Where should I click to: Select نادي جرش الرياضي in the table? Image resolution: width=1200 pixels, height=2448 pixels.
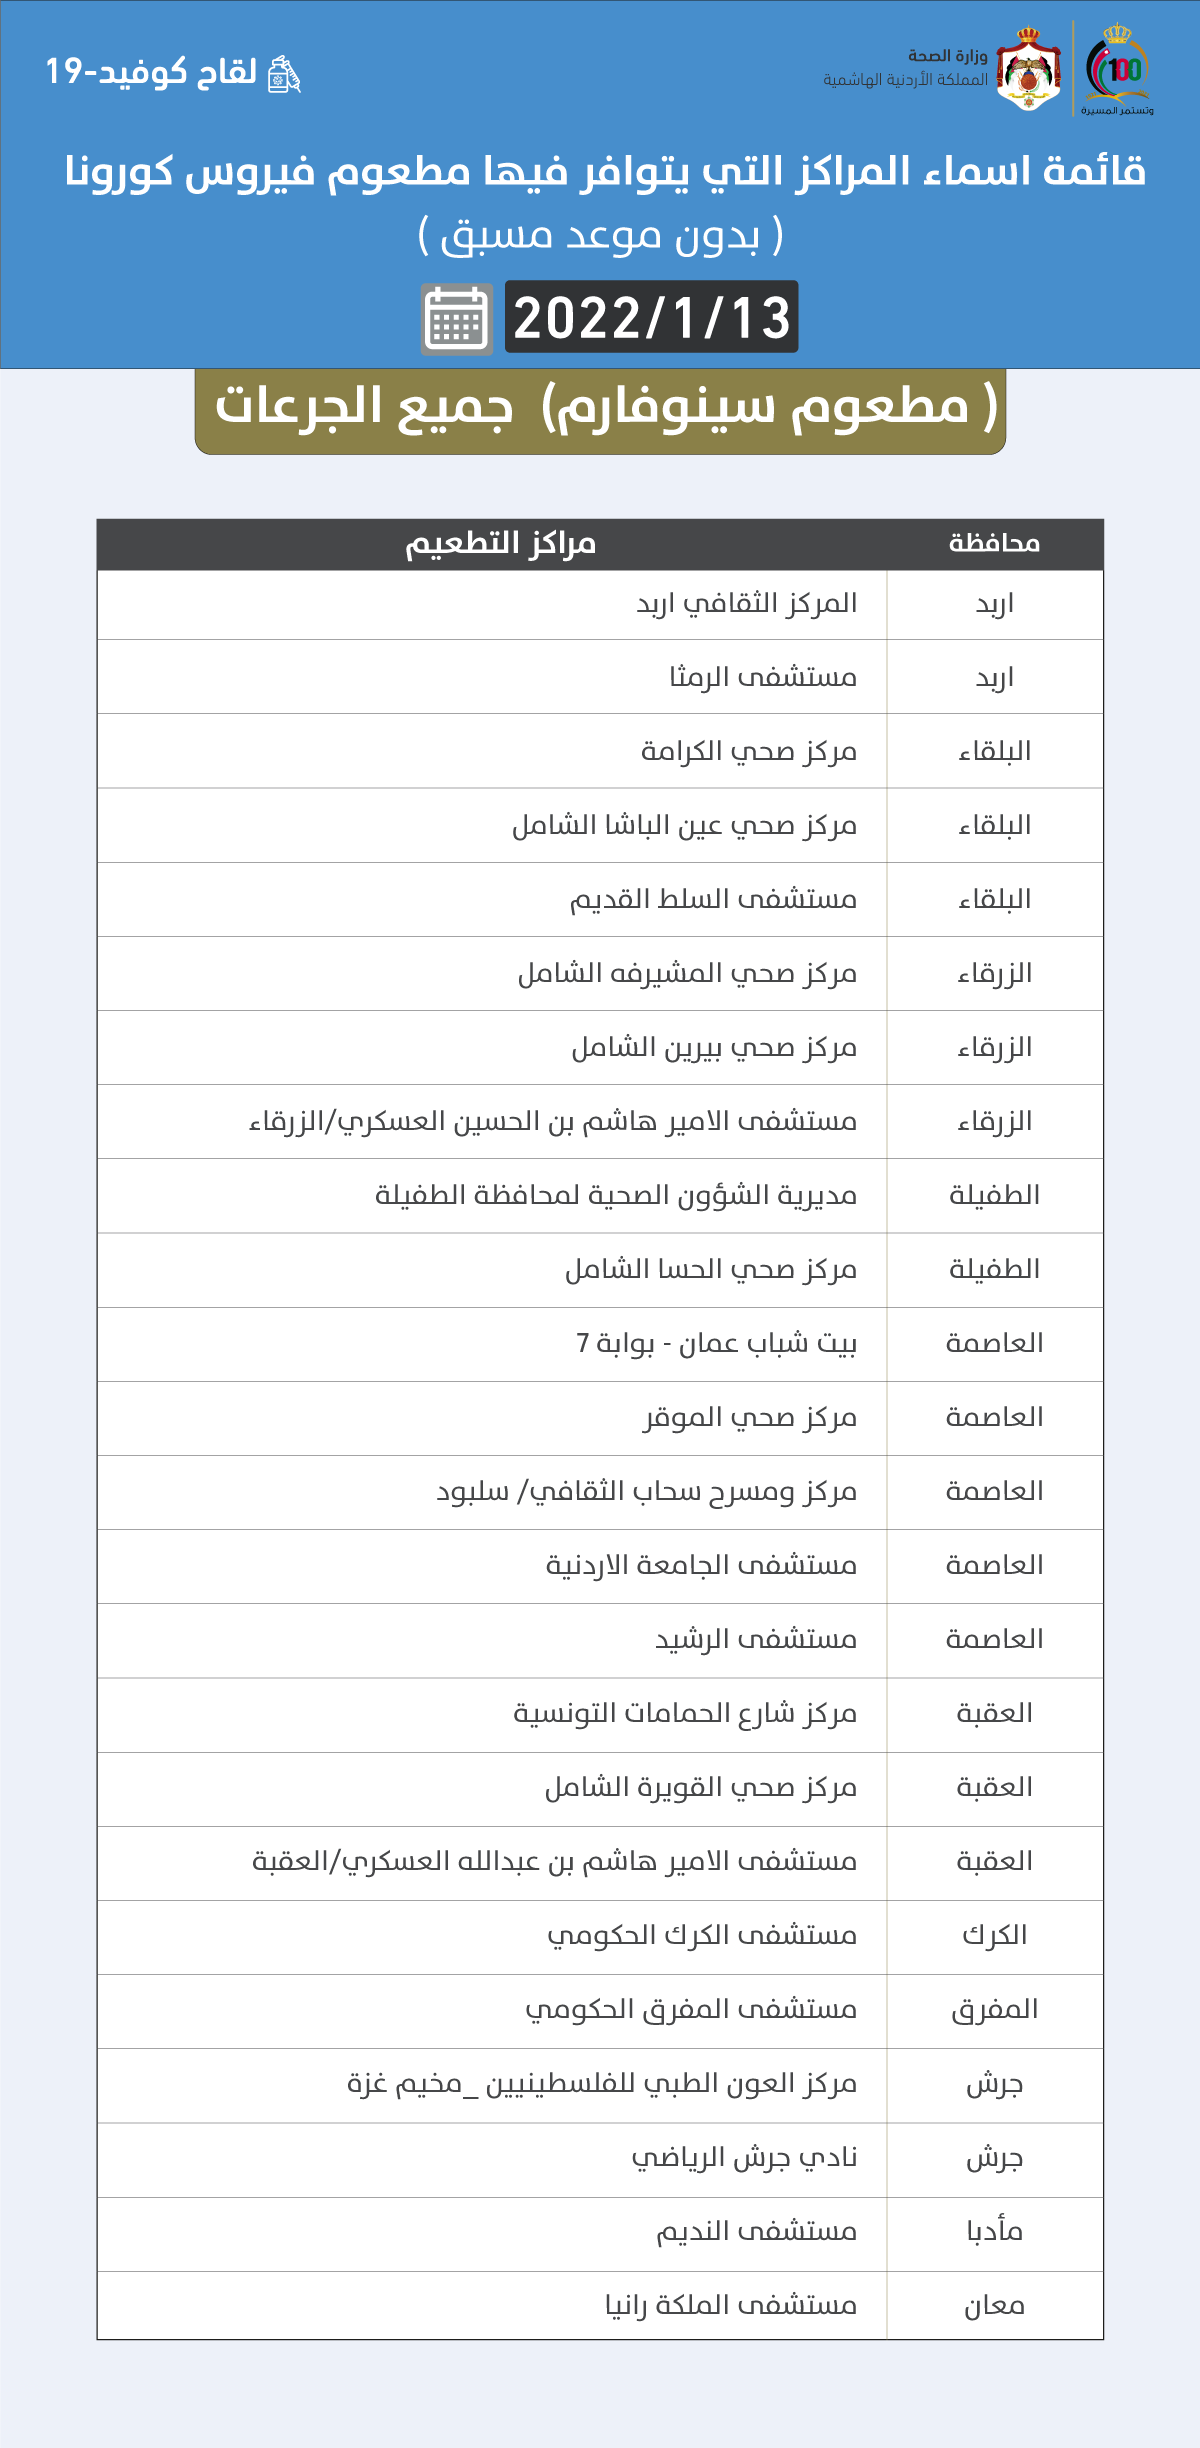[744, 2158]
